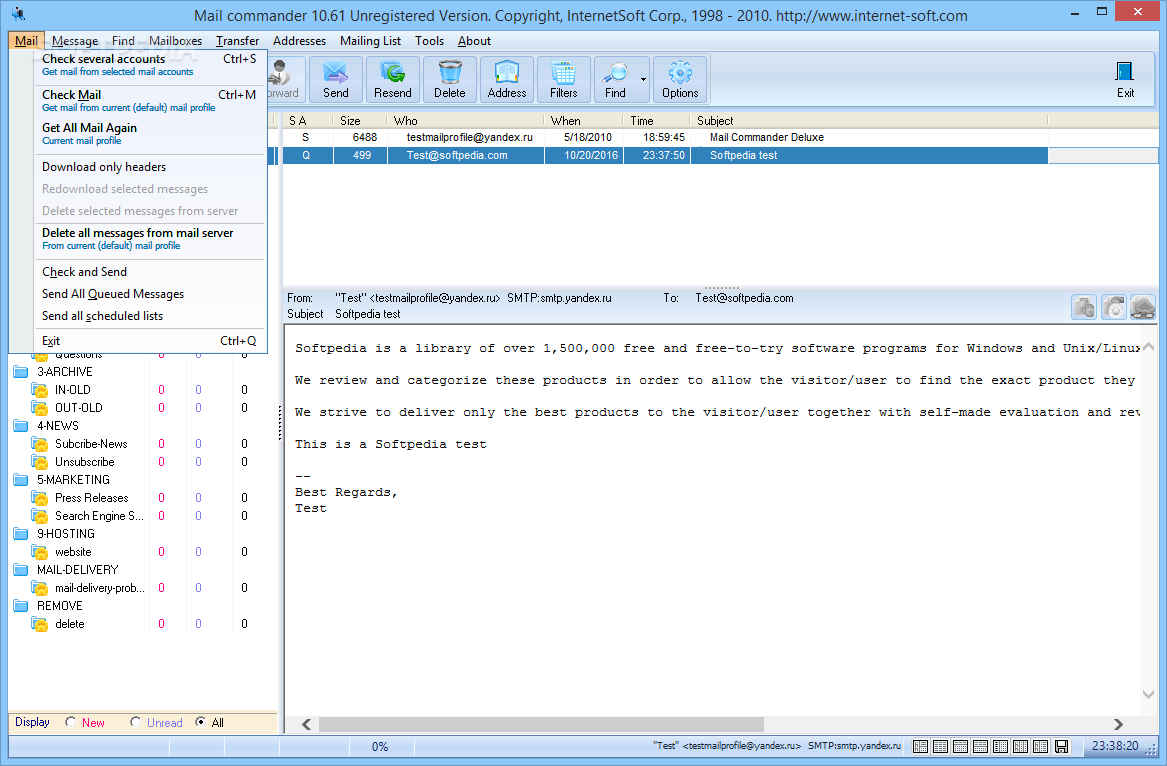Select the Unsubscribe mailbox
Image resolution: width=1167 pixels, height=766 pixels.
(84, 462)
